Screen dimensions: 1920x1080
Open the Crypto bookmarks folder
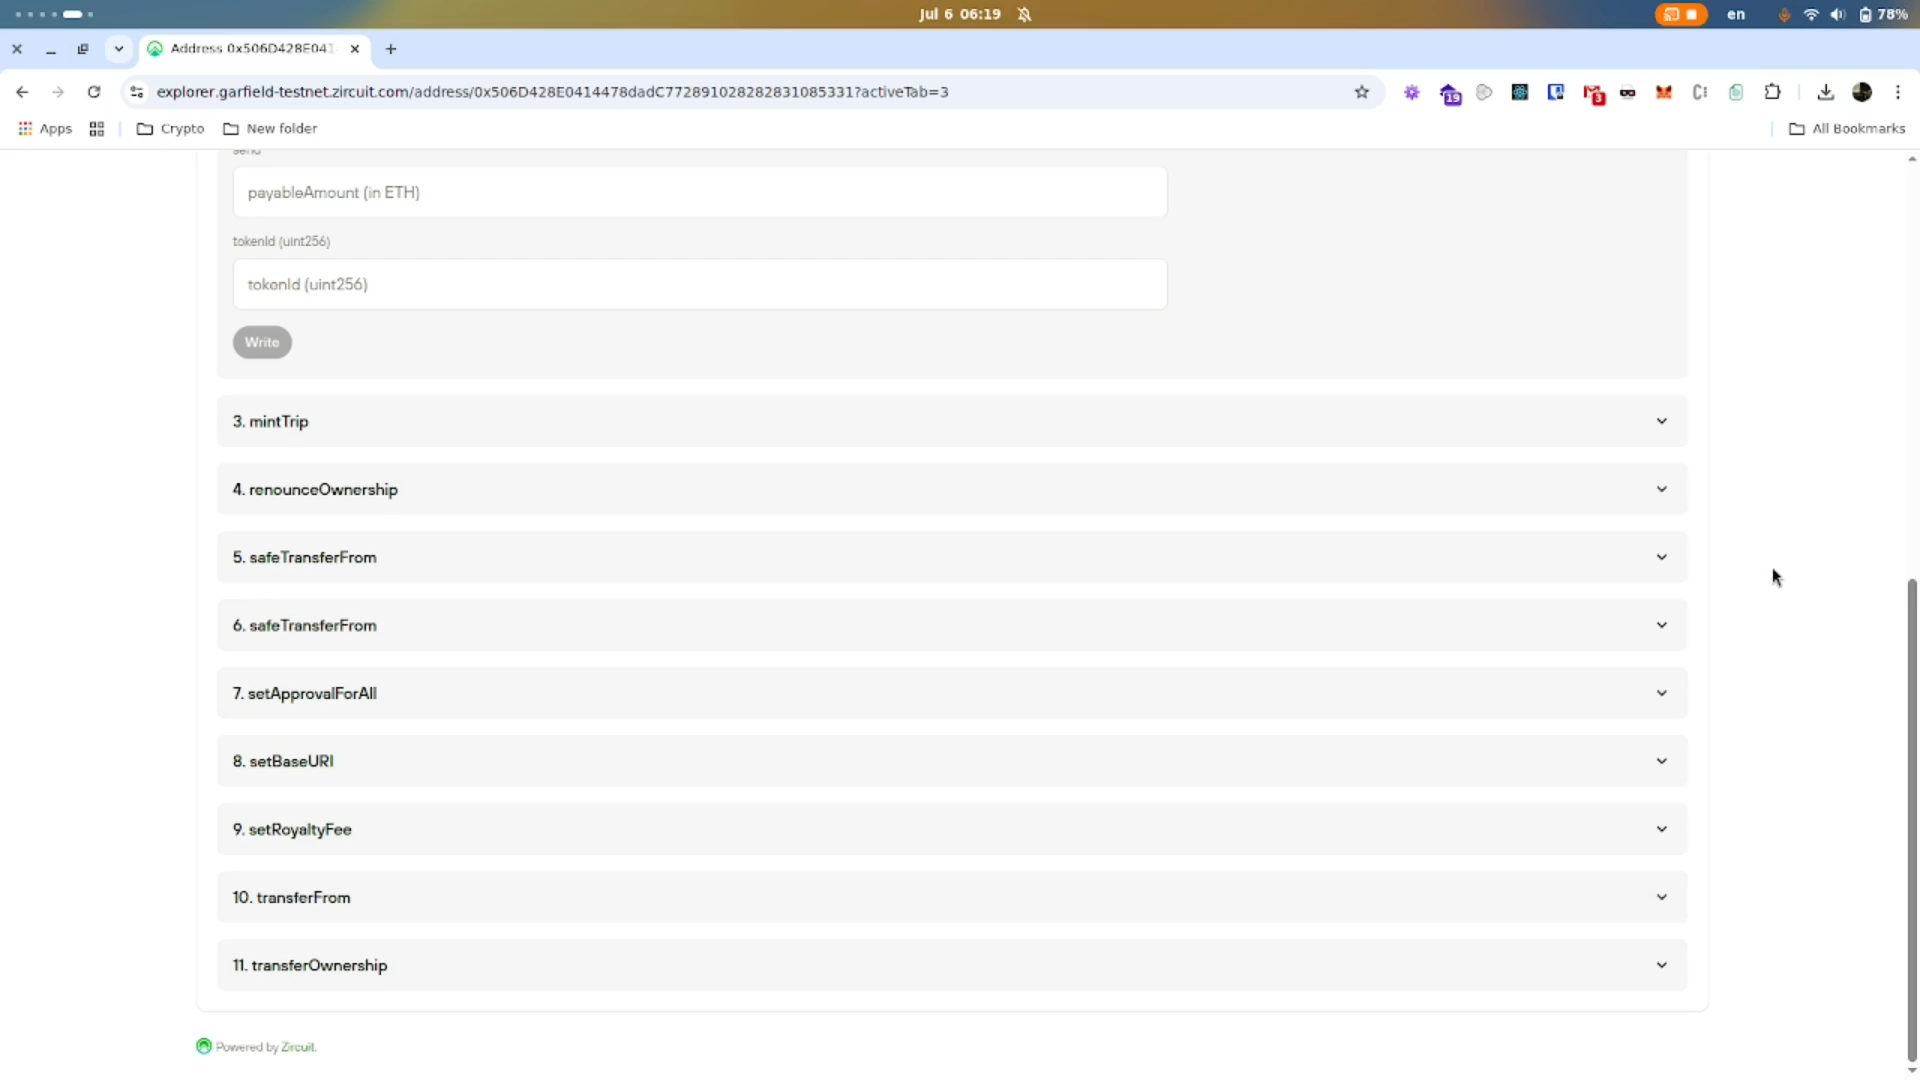click(x=170, y=129)
